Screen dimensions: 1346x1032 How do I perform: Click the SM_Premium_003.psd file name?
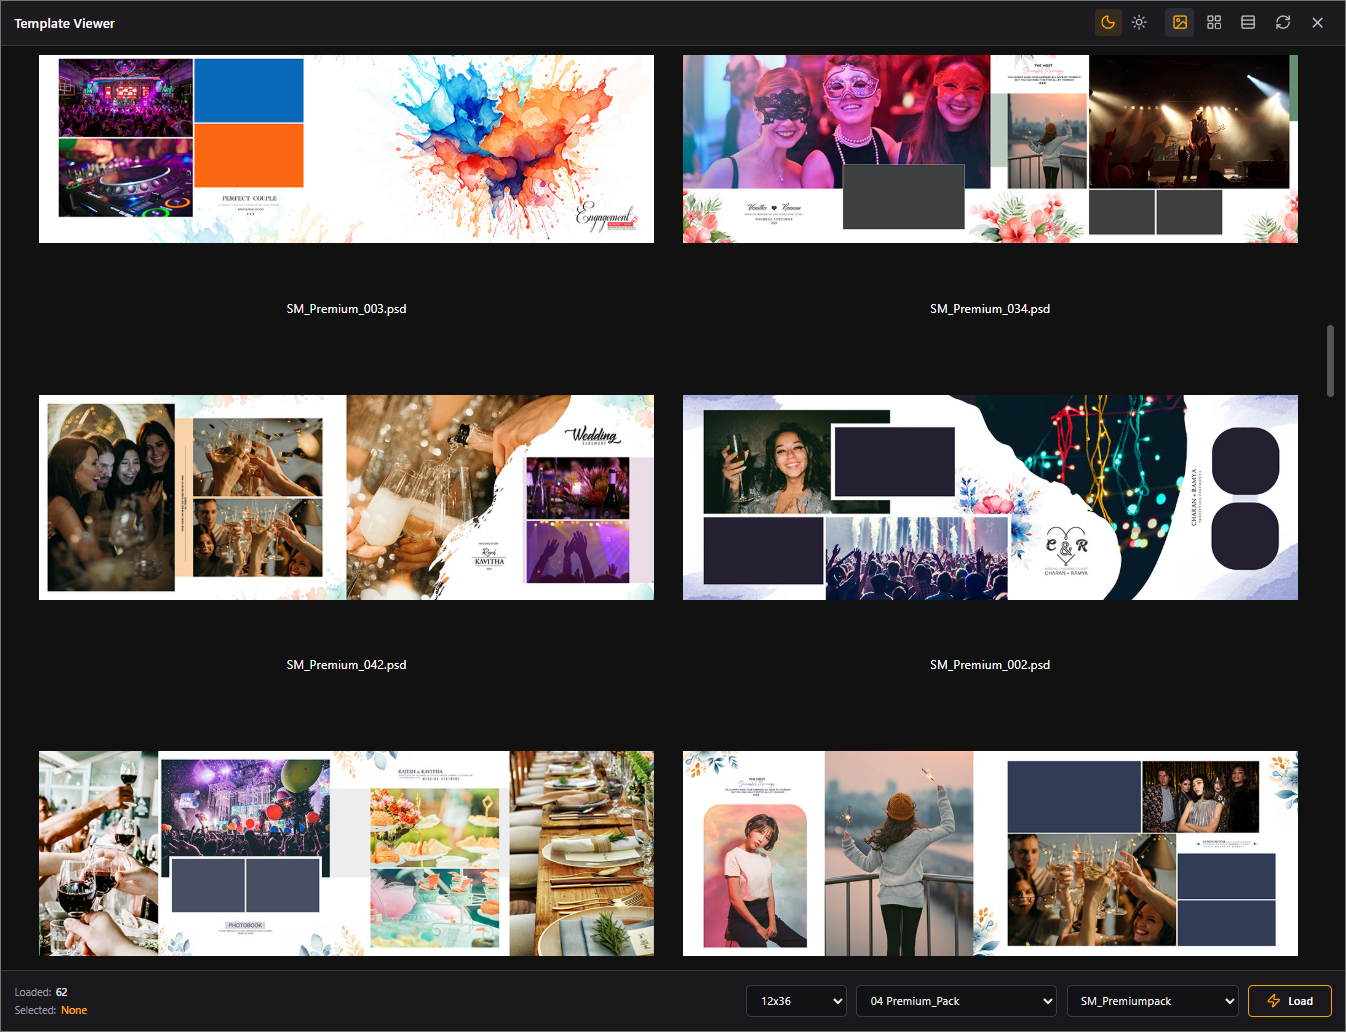[346, 309]
